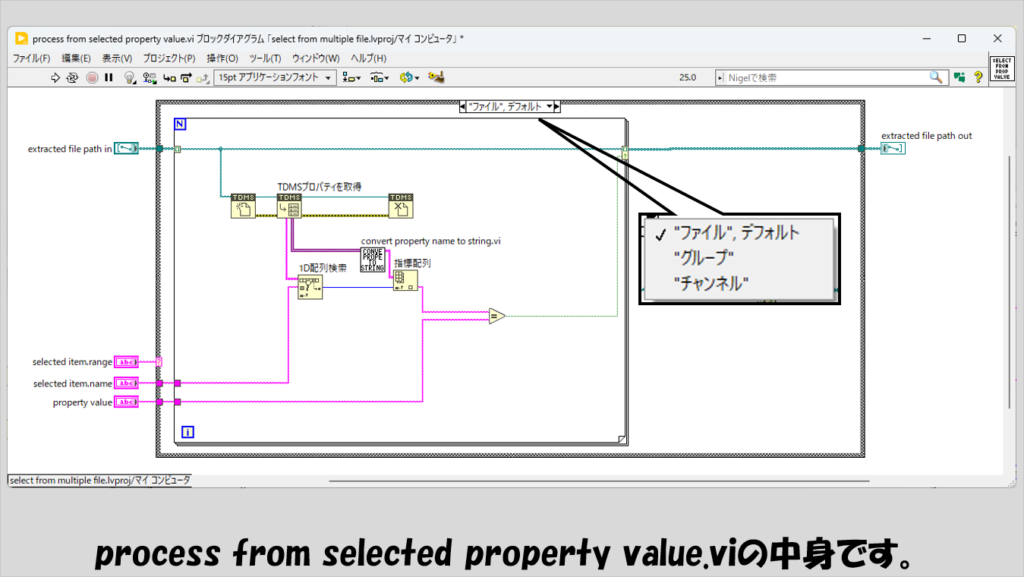This screenshot has height=577, width=1024.
Task: Click the TDMS Open function node
Action: click(244, 205)
